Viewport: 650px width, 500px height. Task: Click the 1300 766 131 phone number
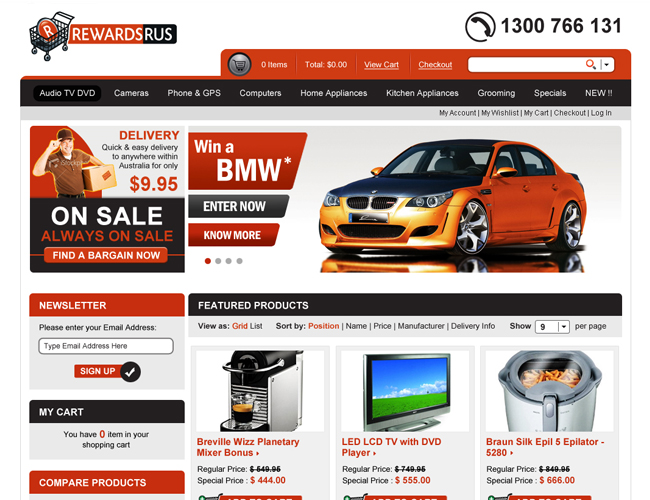pos(561,26)
